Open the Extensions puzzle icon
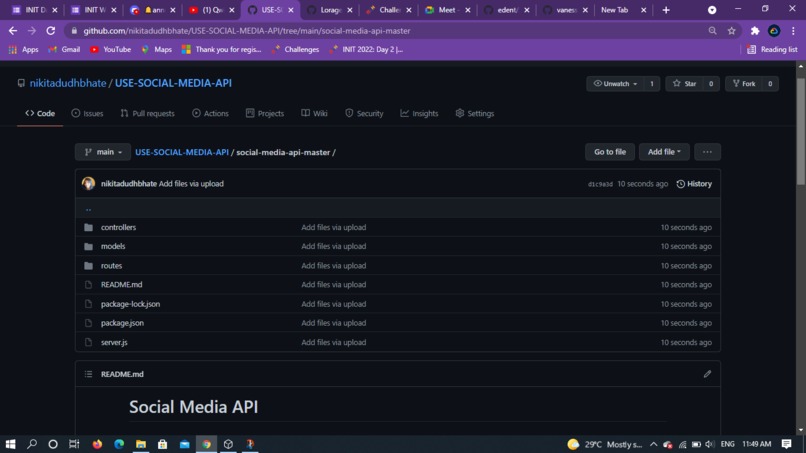Viewport: 806px width, 453px height. [x=755, y=31]
